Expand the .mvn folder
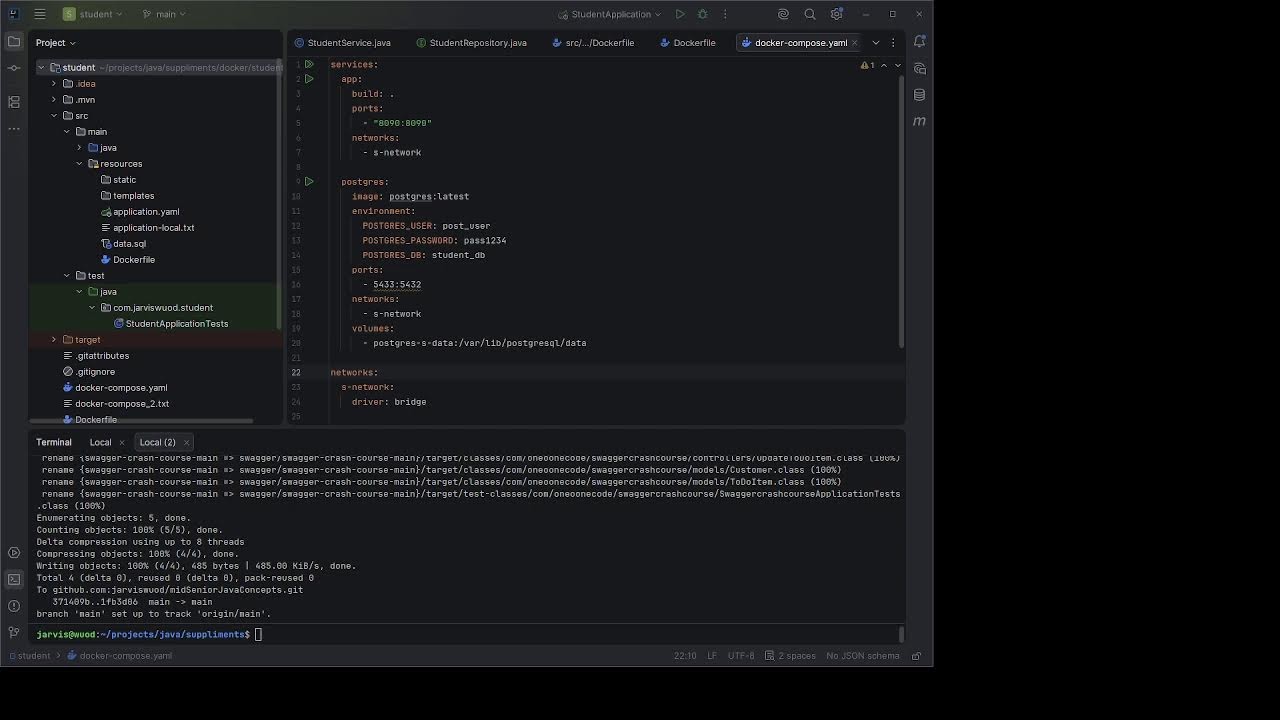Image resolution: width=1280 pixels, height=720 pixels. [x=54, y=100]
